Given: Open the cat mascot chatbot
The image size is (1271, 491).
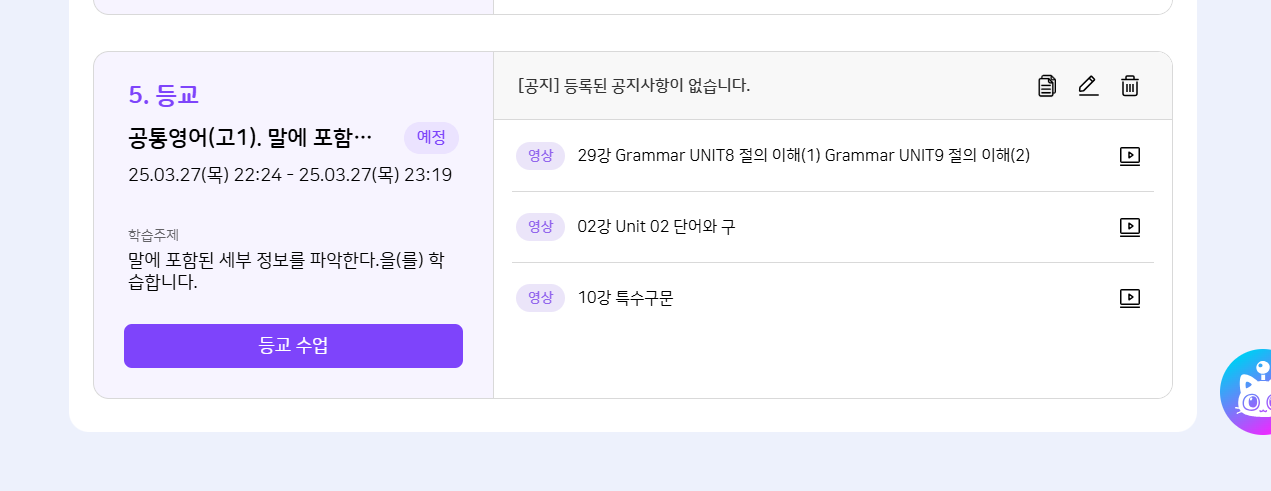Looking at the screenshot, I should (x=1248, y=394).
